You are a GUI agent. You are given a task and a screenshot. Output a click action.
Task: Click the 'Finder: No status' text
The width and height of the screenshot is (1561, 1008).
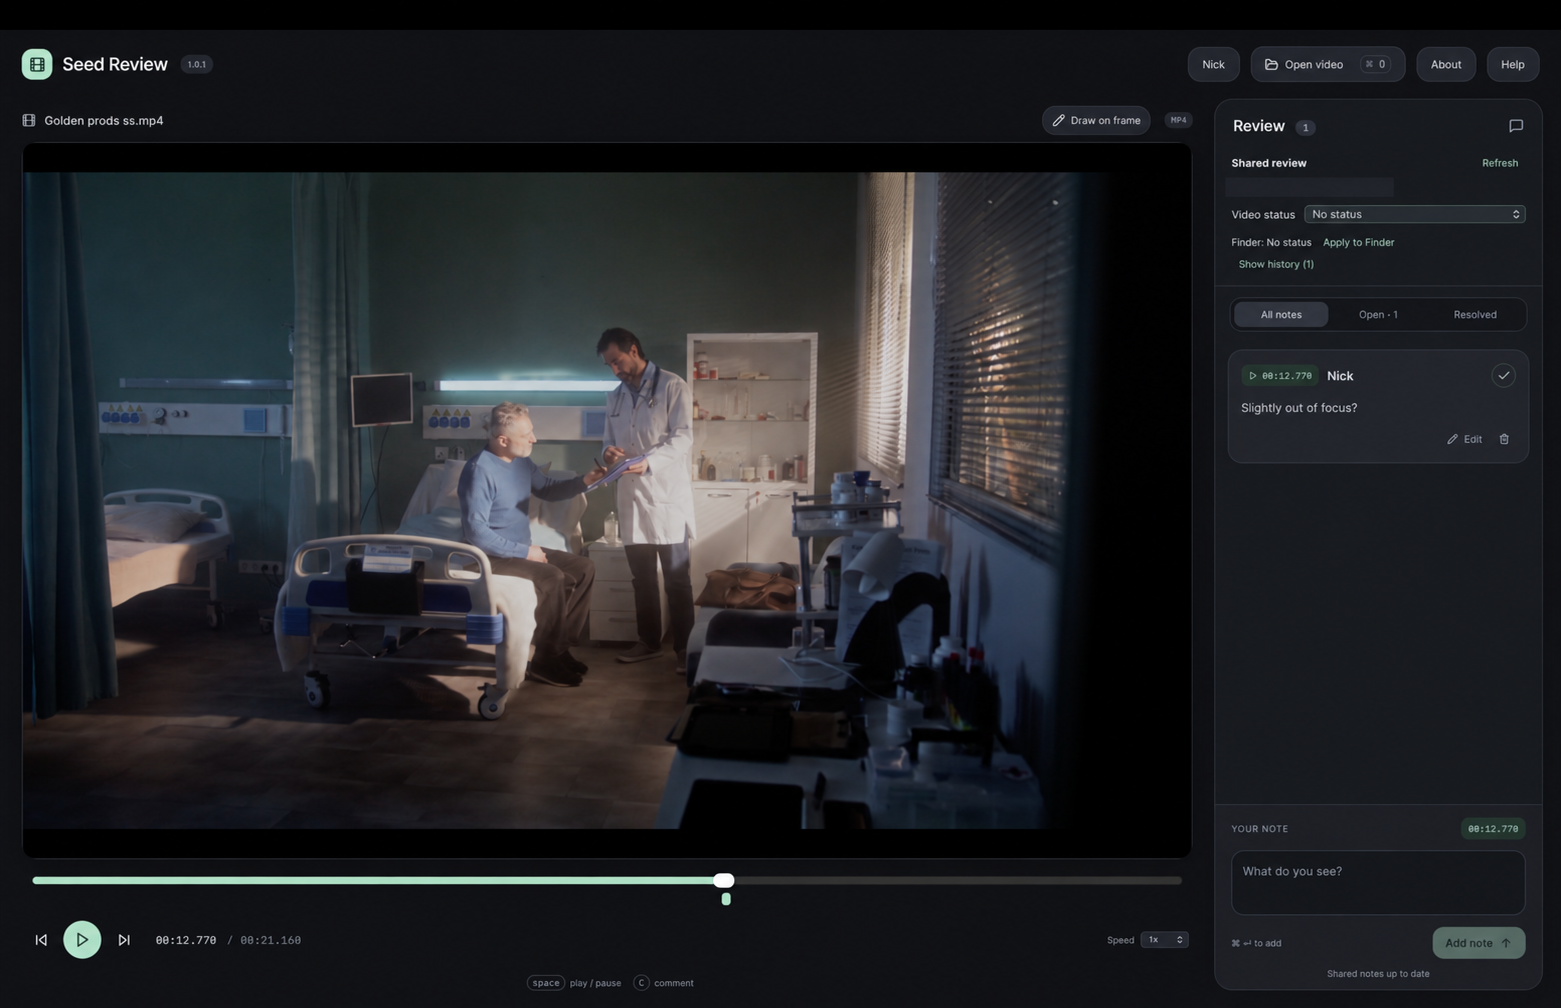point(1271,242)
